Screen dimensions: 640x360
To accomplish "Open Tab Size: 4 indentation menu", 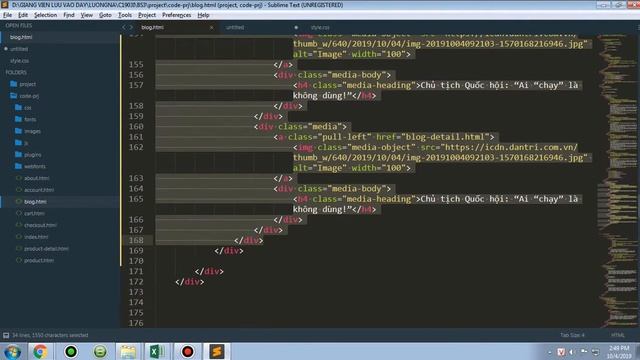I will [572, 335].
